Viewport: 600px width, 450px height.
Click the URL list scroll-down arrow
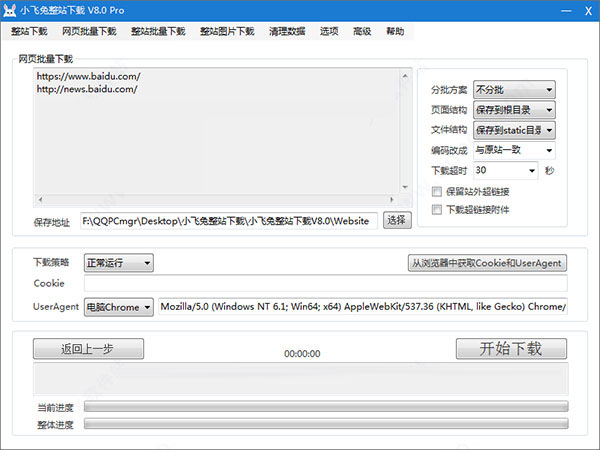click(405, 187)
